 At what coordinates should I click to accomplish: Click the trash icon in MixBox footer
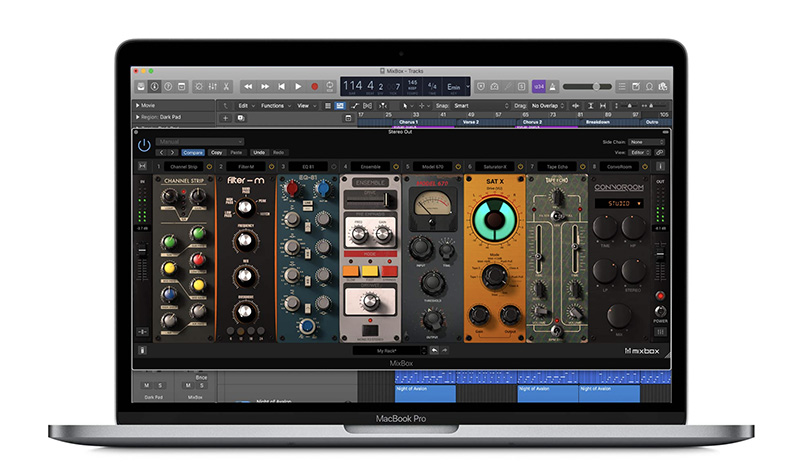pyautogui.click(x=142, y=350)
